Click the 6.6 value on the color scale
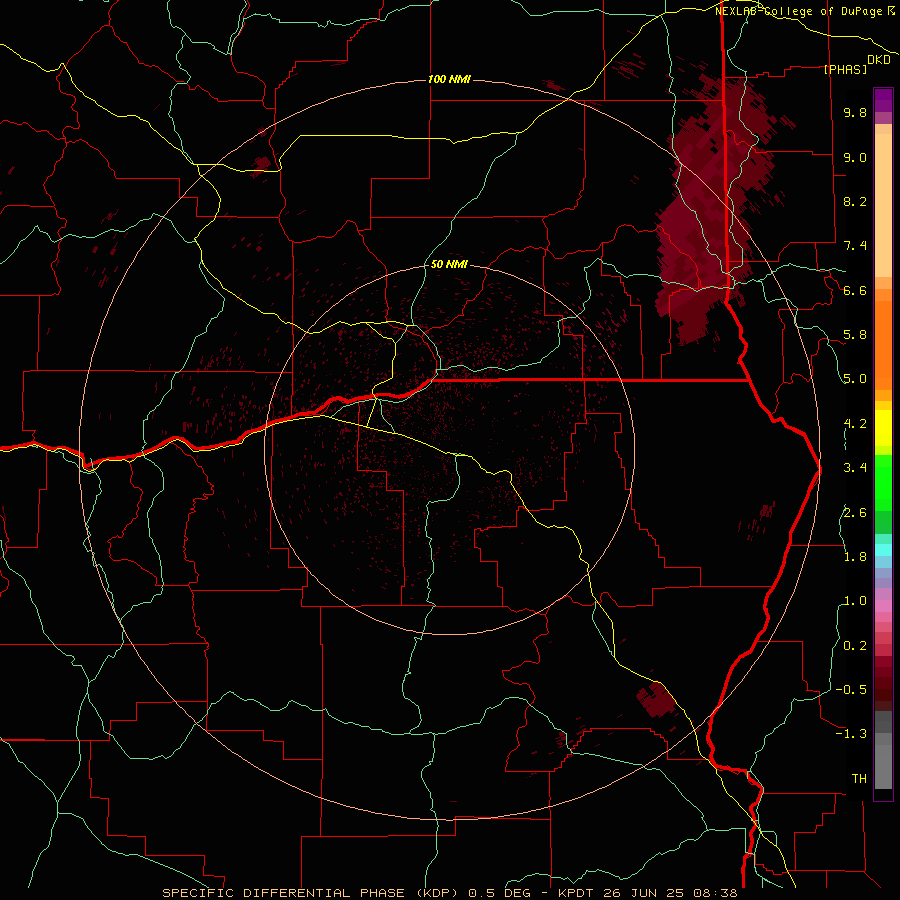This screenshot has width=900, height=900. tap(855, 290)
